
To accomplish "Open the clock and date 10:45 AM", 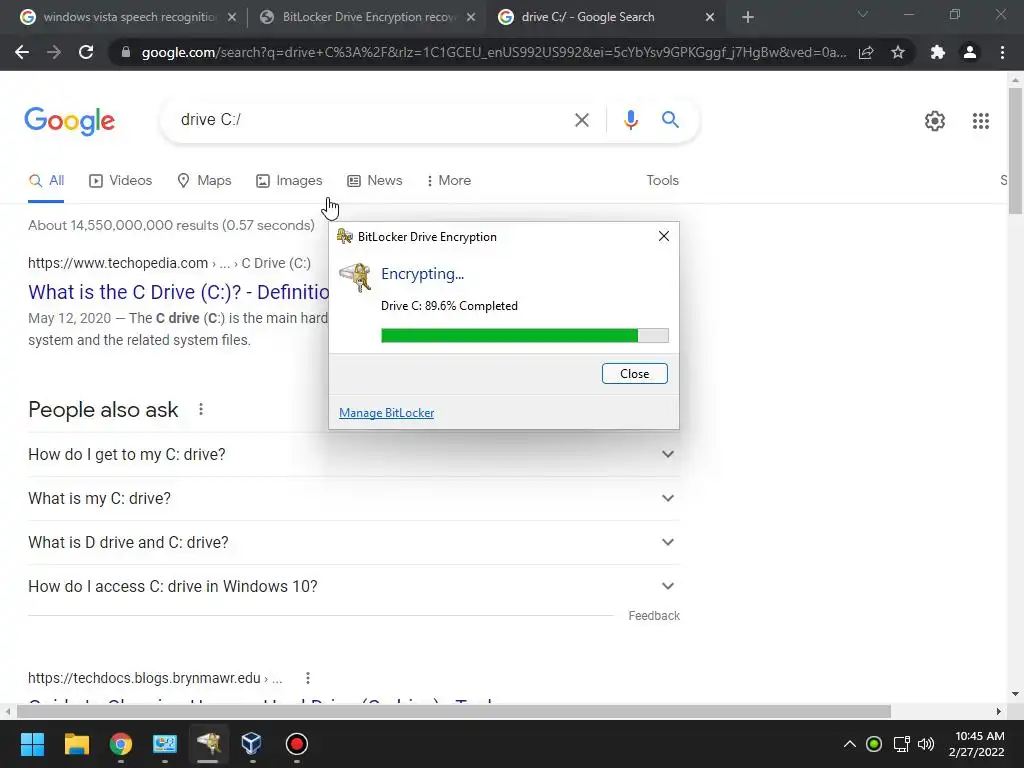I will click(x=977, y=744).
